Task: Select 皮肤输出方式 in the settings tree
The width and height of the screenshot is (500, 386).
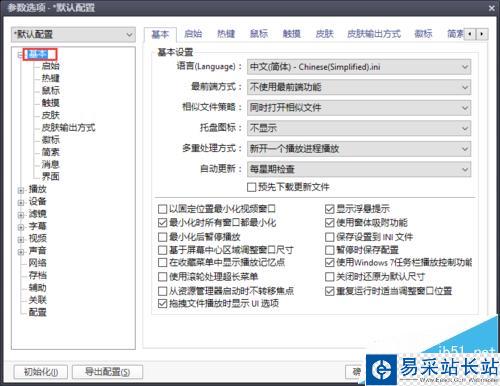Action: coord(68,128)
